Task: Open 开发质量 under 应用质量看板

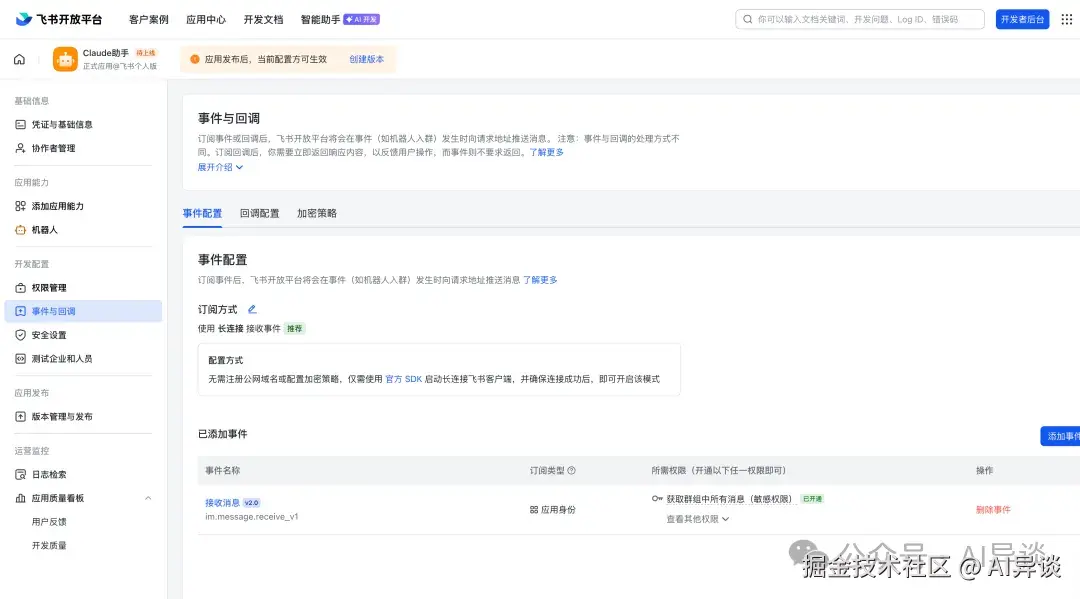Action: tap(49, 545)
